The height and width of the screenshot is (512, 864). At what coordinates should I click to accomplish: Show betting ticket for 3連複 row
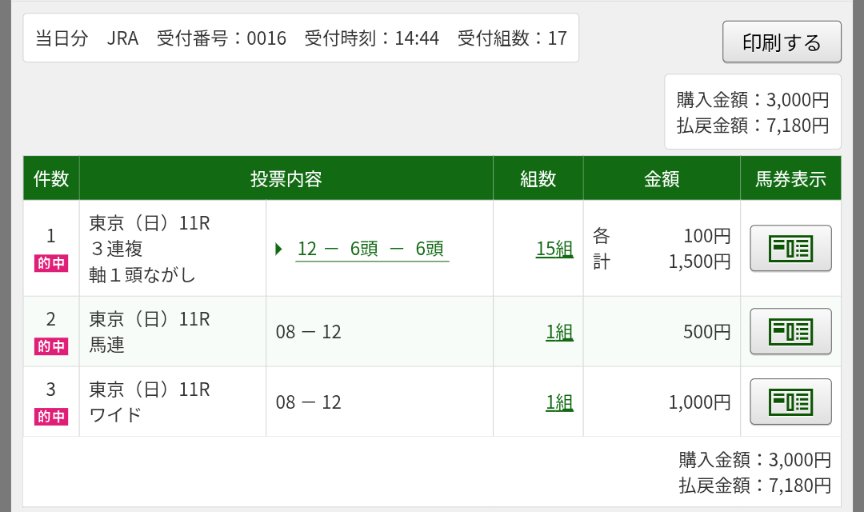click(x=790, y=248)
